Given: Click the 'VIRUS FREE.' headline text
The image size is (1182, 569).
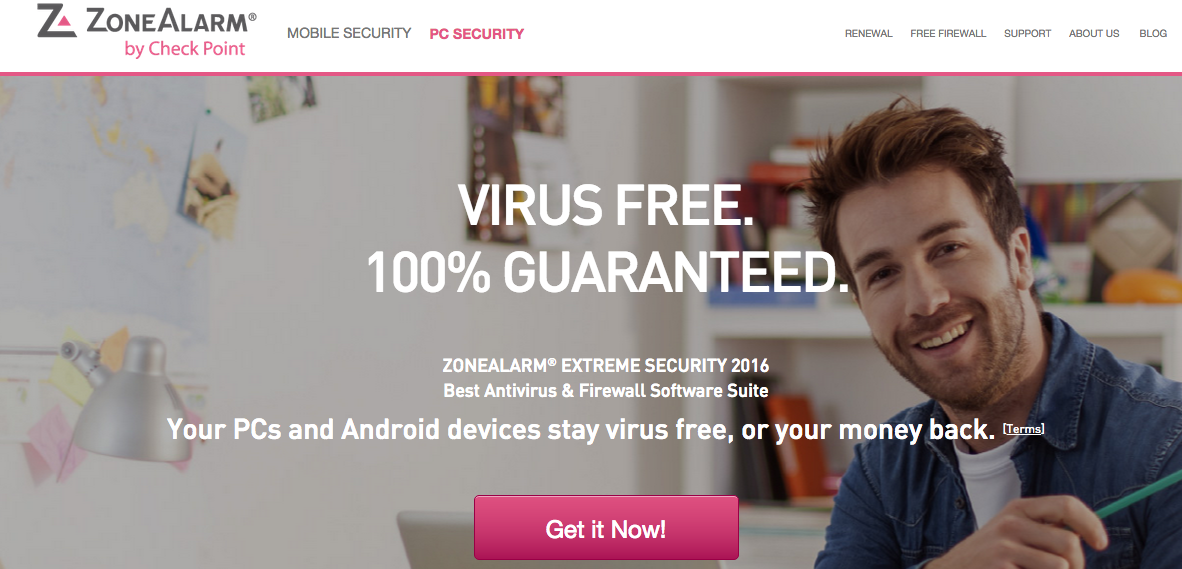Looking at the screenshot, I should [606, 205].
